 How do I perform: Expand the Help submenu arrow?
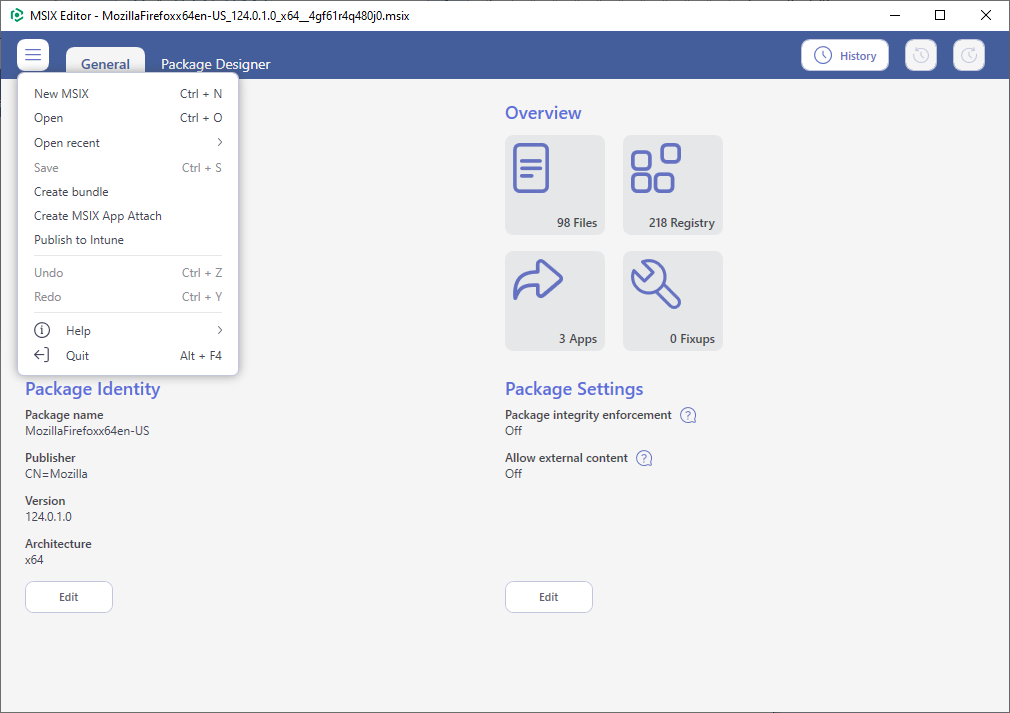click(220, 330)
